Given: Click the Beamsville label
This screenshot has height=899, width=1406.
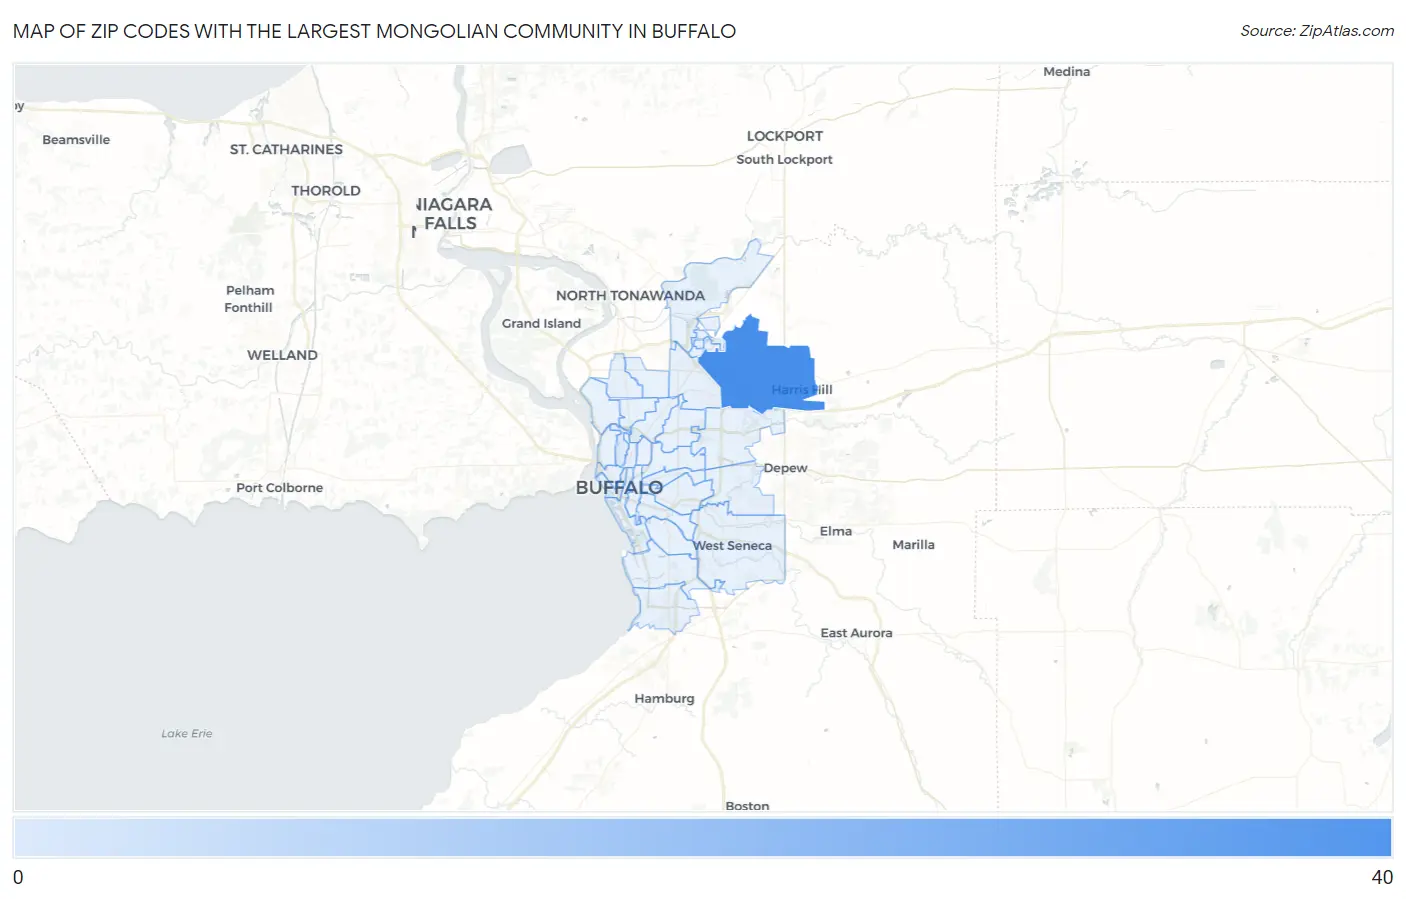Looking at the screenshot, I should 76,140.
